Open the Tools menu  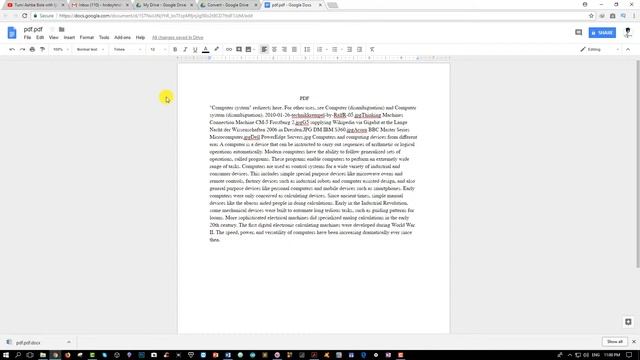104,38
